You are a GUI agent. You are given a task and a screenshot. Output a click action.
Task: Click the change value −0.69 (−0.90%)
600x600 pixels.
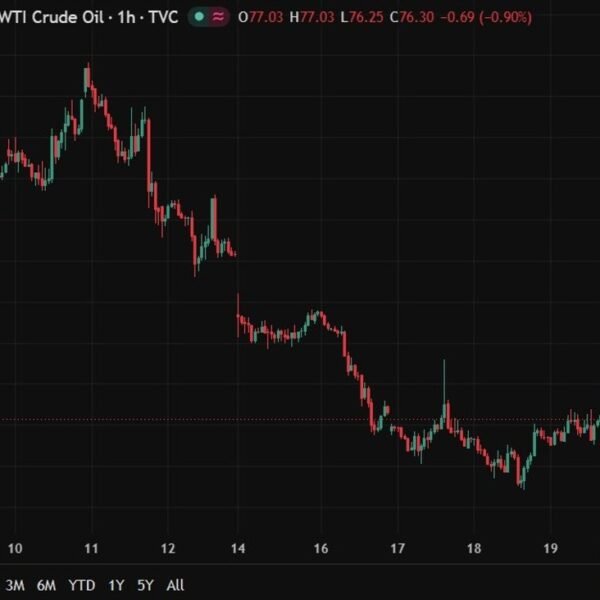click(486, 17)
